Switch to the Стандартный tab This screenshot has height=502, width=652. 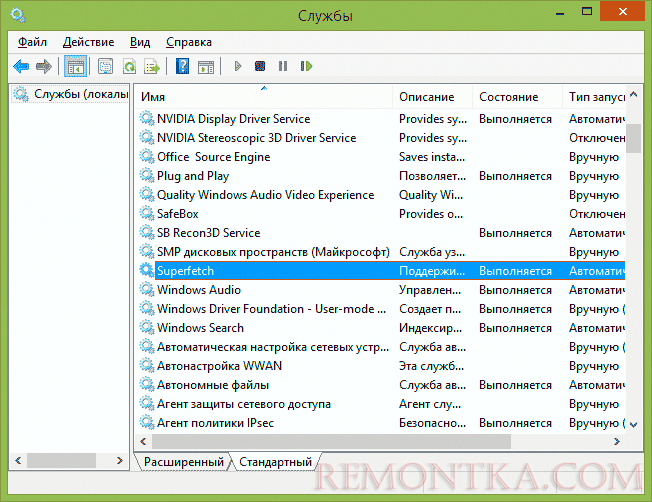click(x=275, y=462)
